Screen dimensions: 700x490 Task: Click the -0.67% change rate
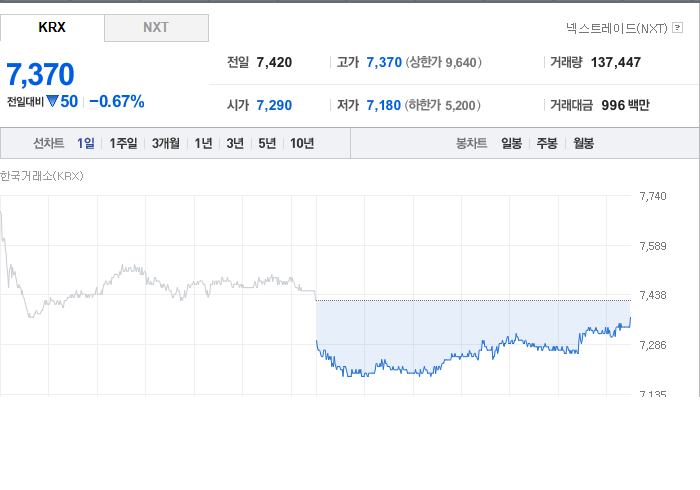[x=117, y=102]
